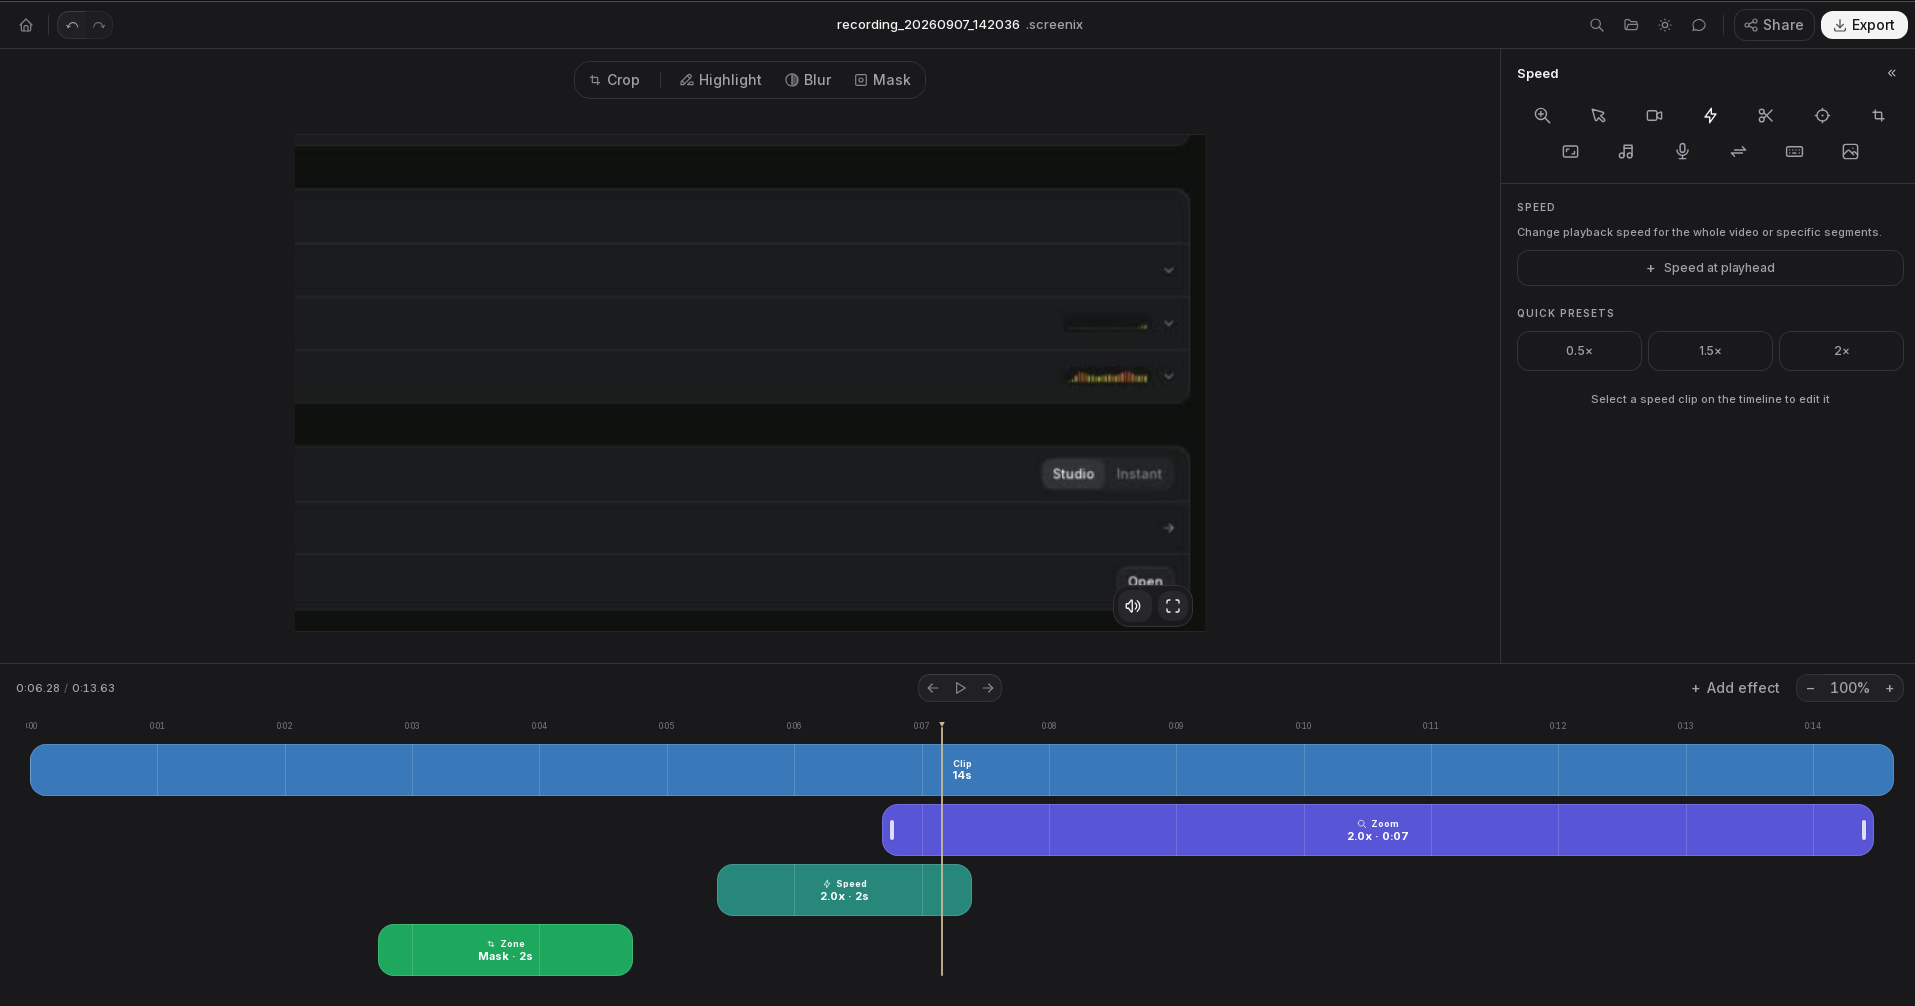Toggle light/dark theme with sun icon
The width and height of the screenshot is (1915, 1006).
[x=1665, y=25]
